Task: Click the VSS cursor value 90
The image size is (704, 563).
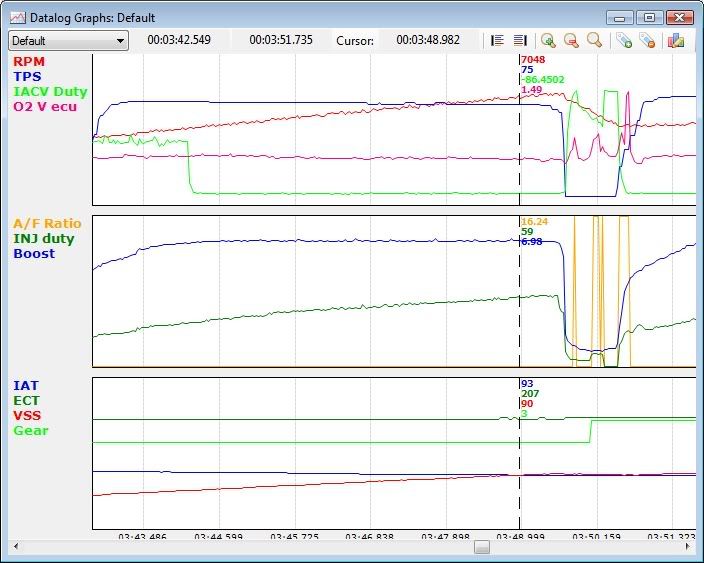Action: click(527, 404)
